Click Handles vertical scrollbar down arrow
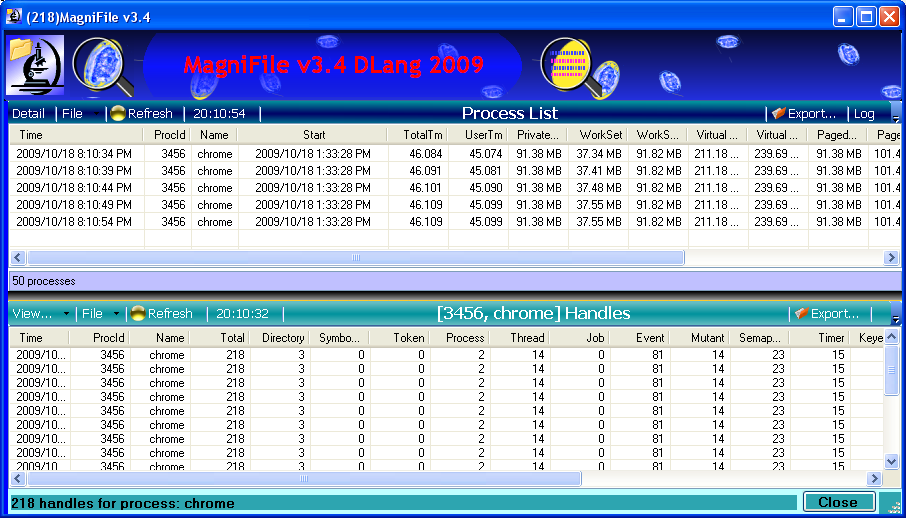Screen dimensions: 906x518 [892, 461]
